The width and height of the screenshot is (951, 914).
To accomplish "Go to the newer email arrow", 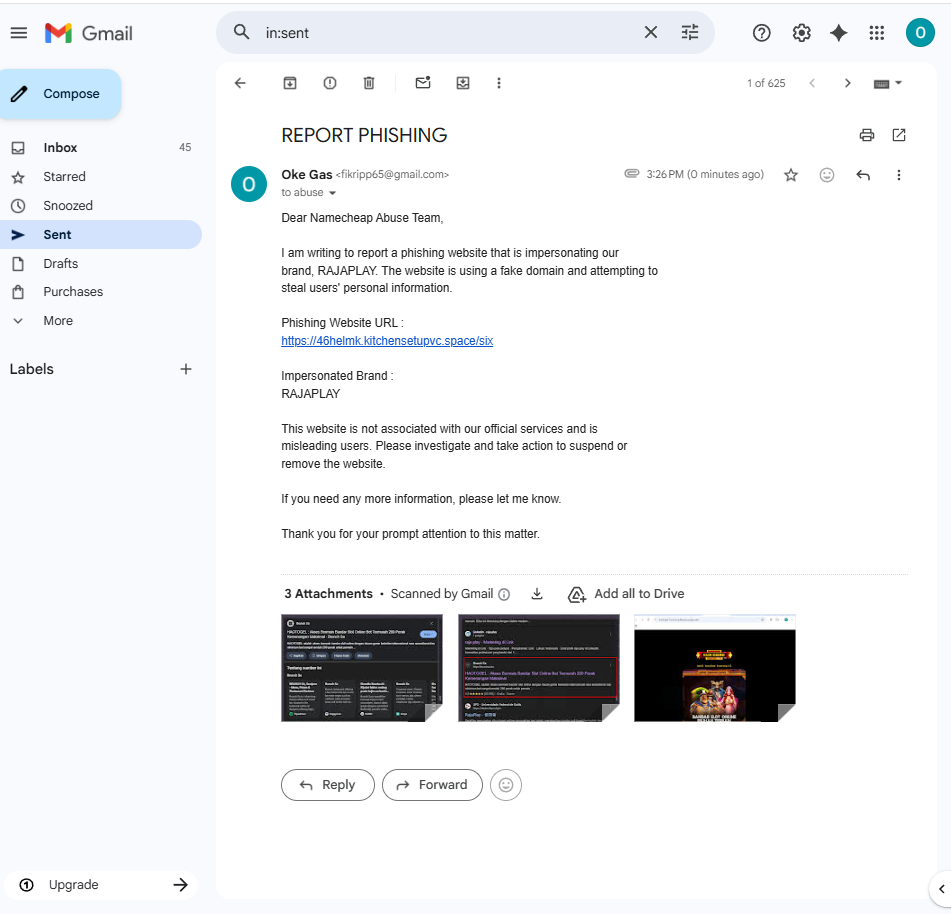I will point(812,83).
